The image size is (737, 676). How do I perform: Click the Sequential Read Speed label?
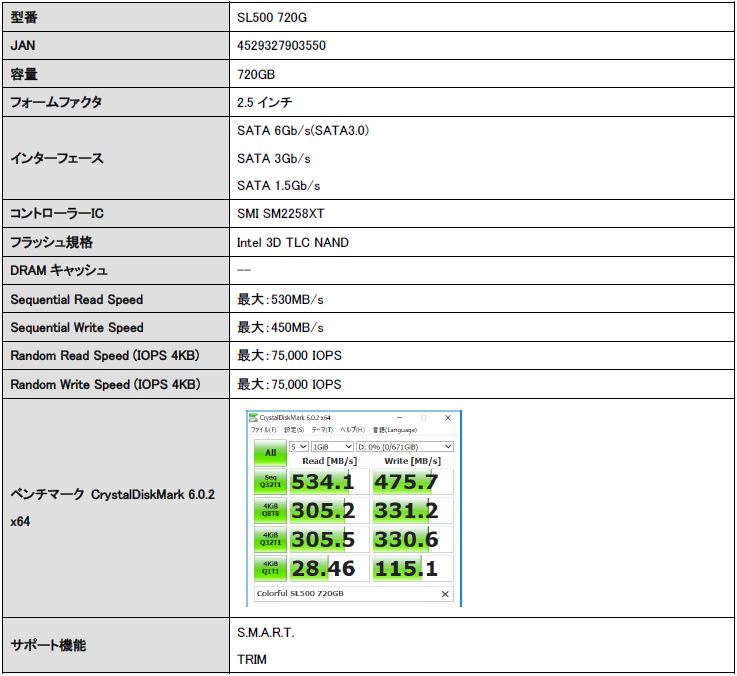(x=77, y=299)
